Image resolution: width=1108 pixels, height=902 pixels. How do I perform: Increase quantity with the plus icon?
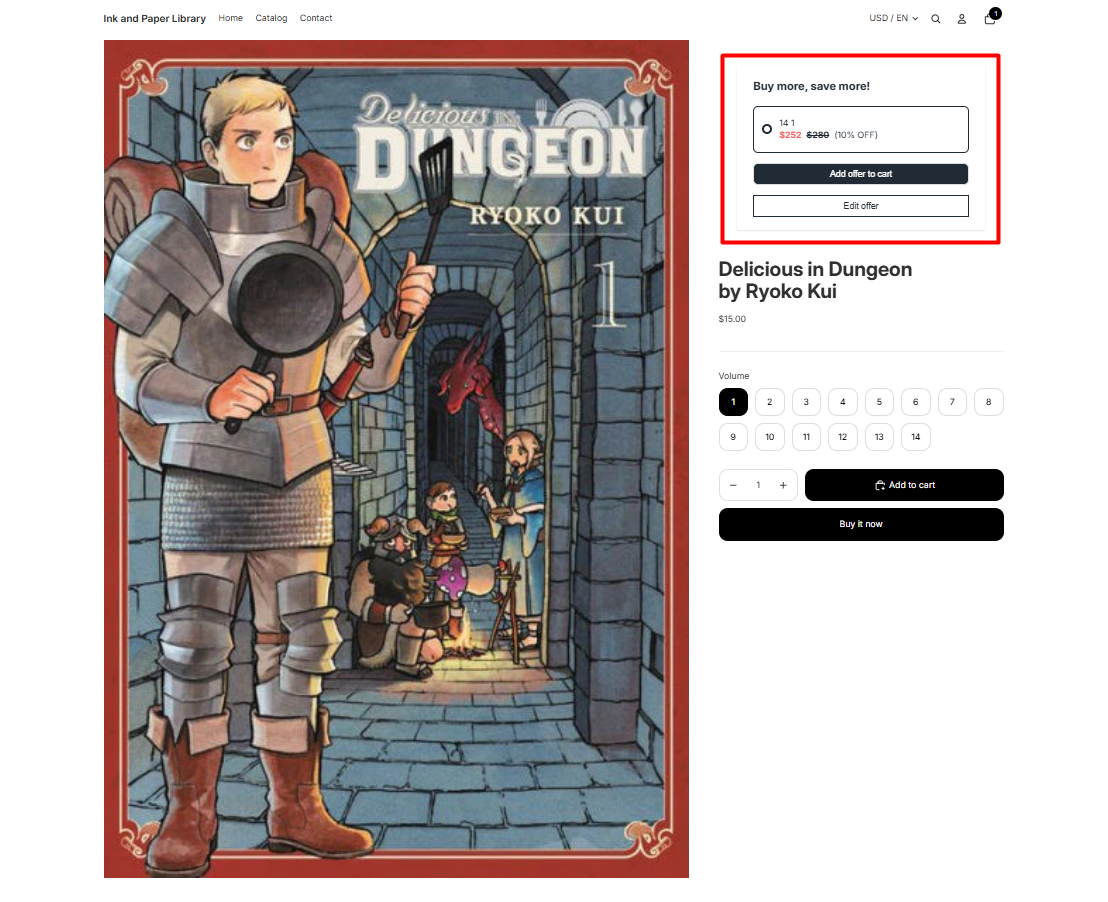click(x=783, y=485)
